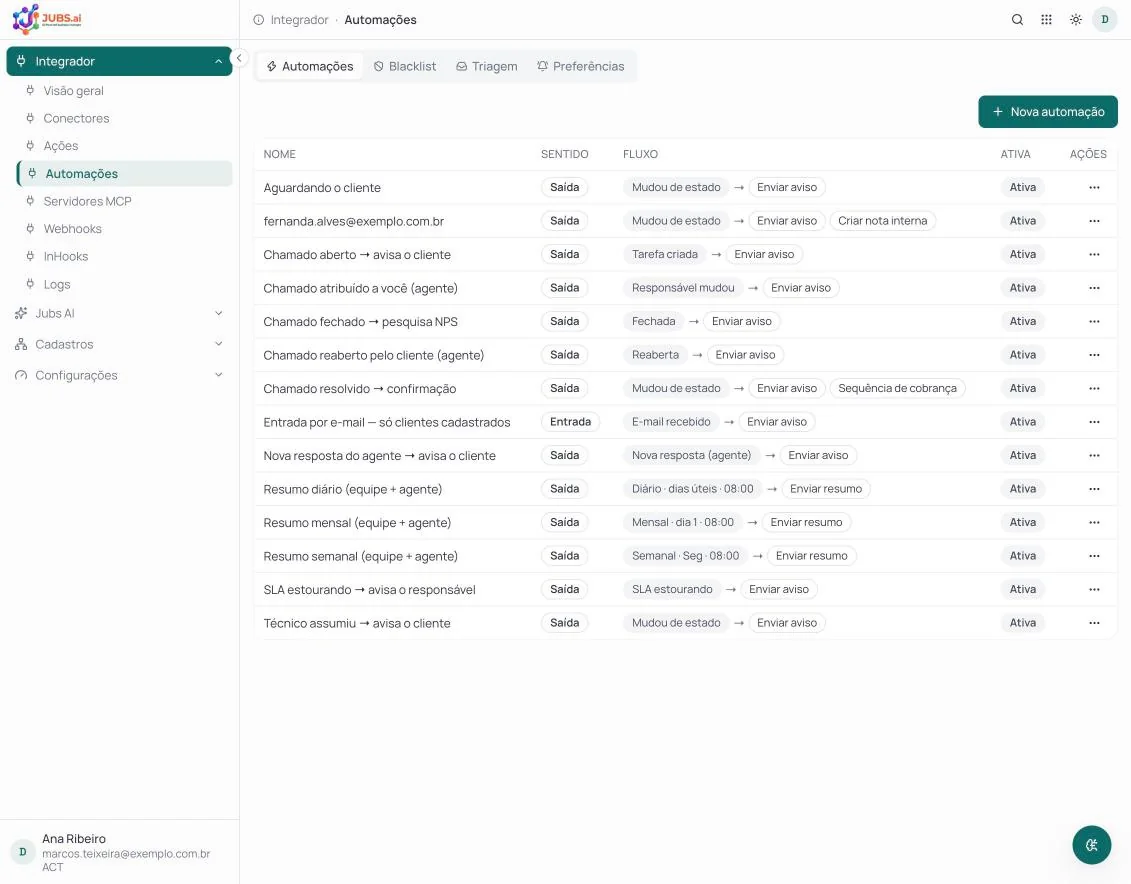Expand the Configurações sidebar section
The image size is (1131, 884).
119,376
